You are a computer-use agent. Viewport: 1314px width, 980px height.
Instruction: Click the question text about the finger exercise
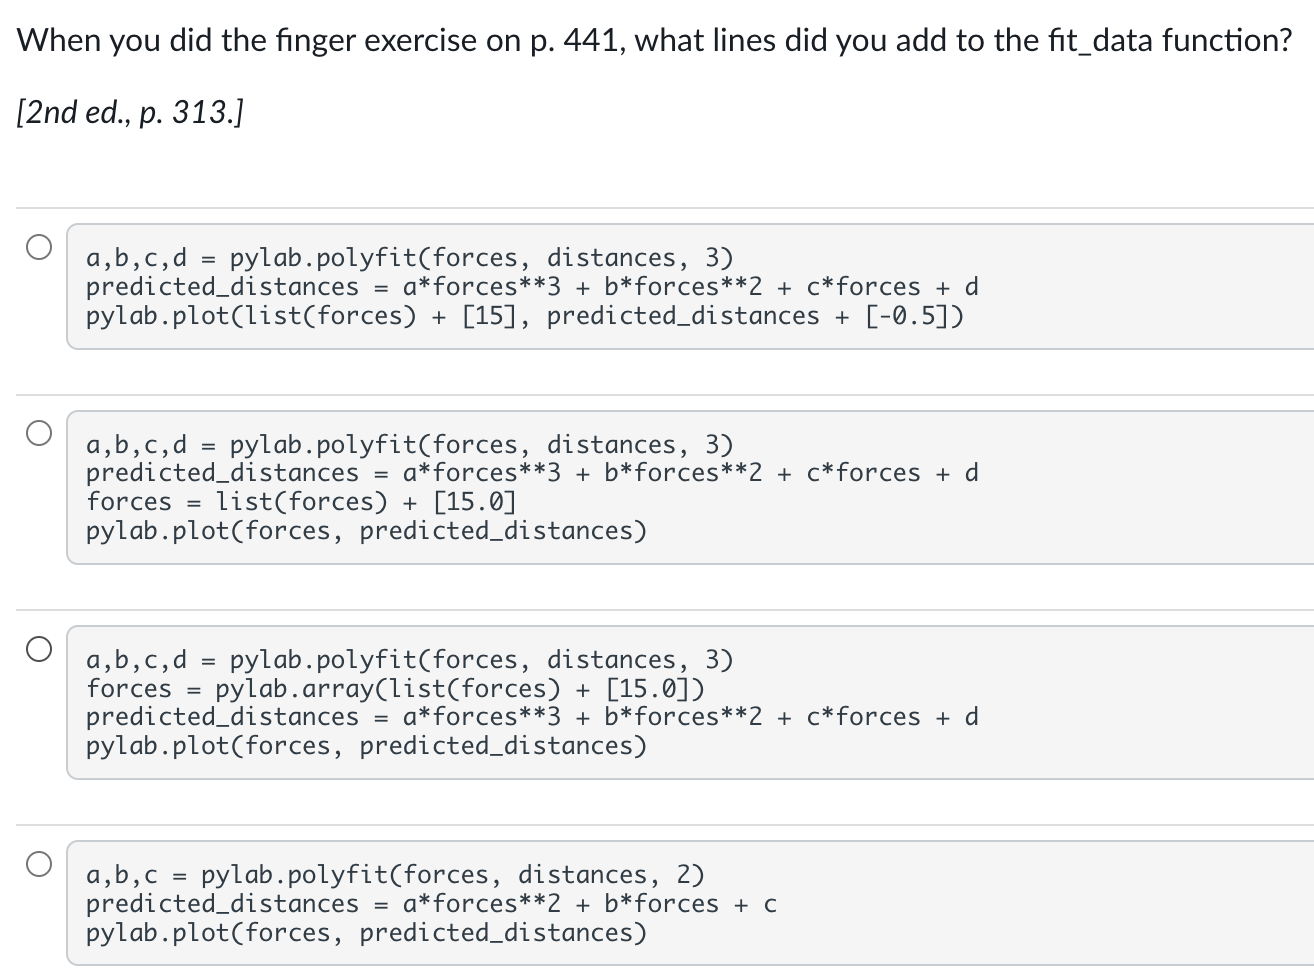655,40
